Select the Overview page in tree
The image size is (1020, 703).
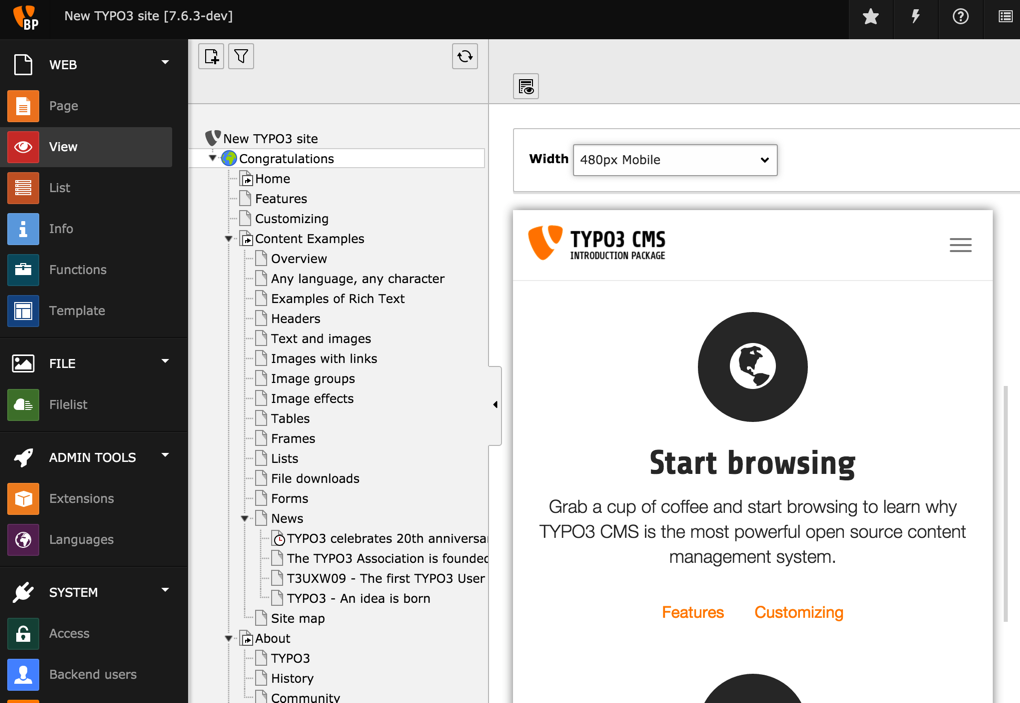click(x=299, y=259)
